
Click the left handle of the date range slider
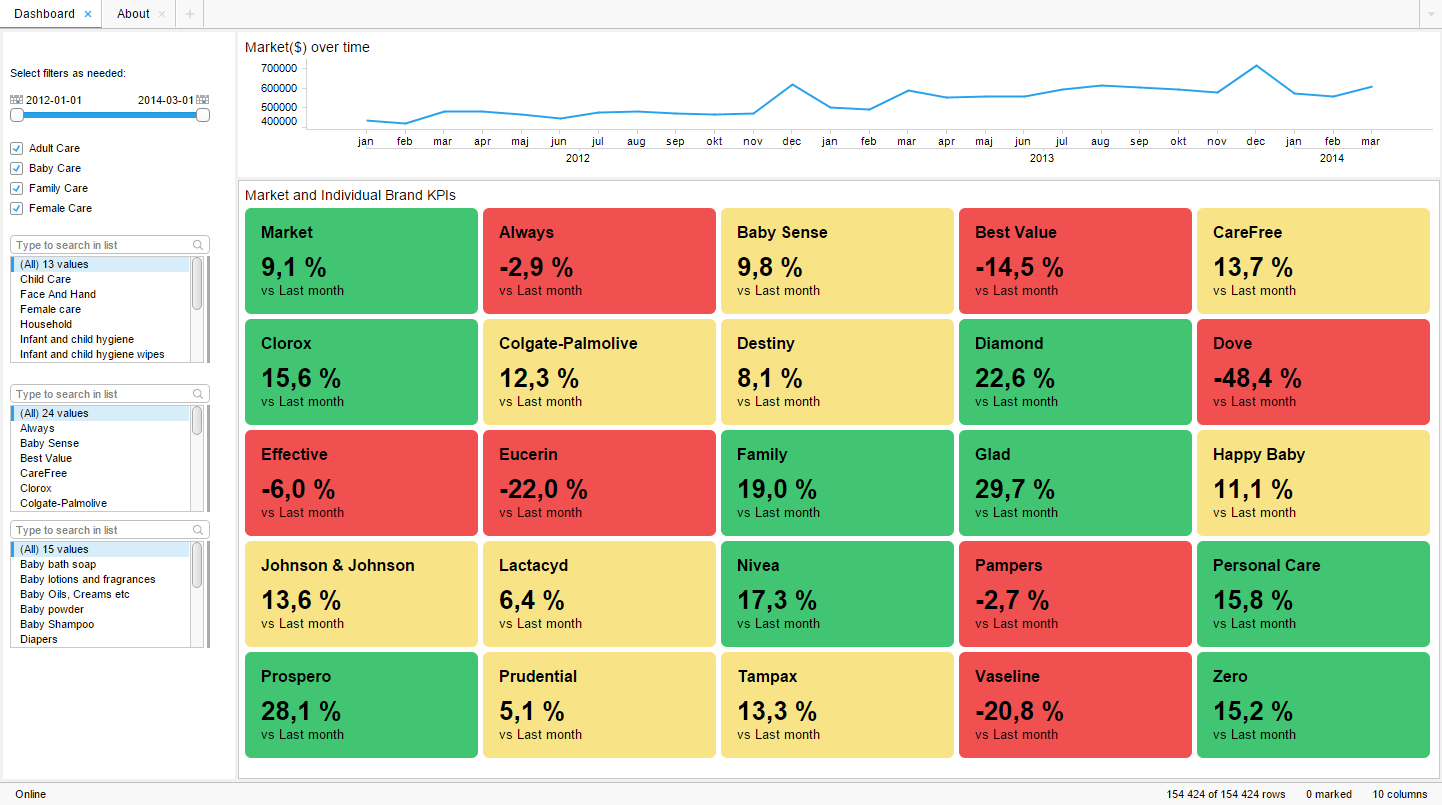[16, 115]
